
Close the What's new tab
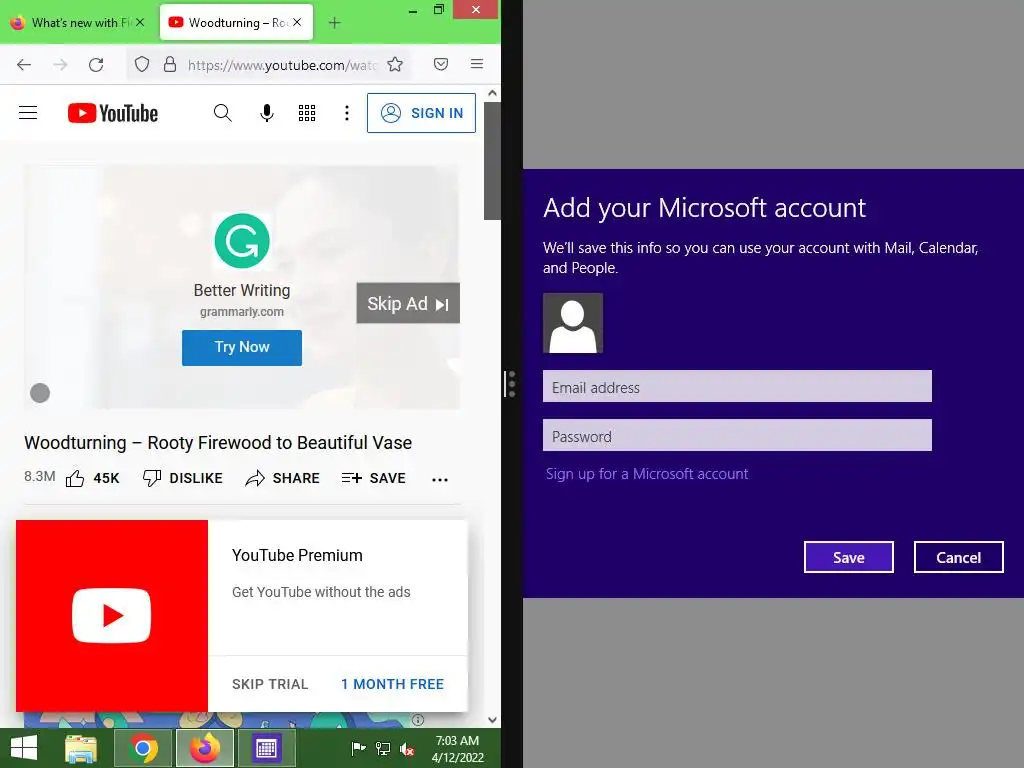click(x=140, y=22)
